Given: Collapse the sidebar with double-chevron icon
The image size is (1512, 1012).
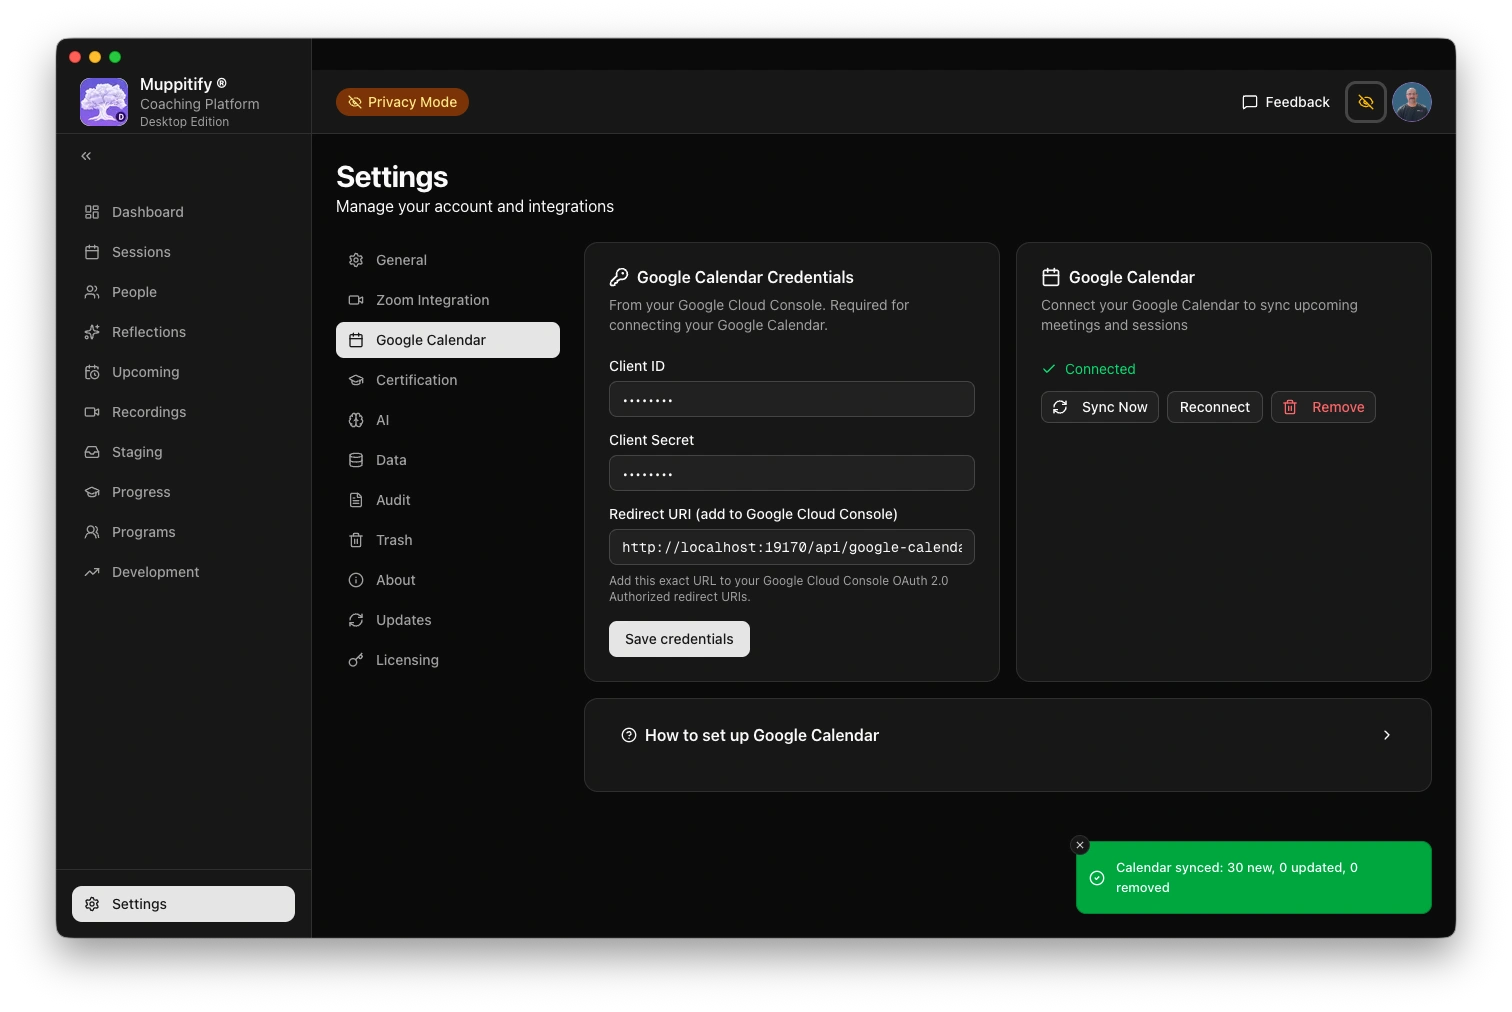Looking at the screenshot, I should (86, 156).
